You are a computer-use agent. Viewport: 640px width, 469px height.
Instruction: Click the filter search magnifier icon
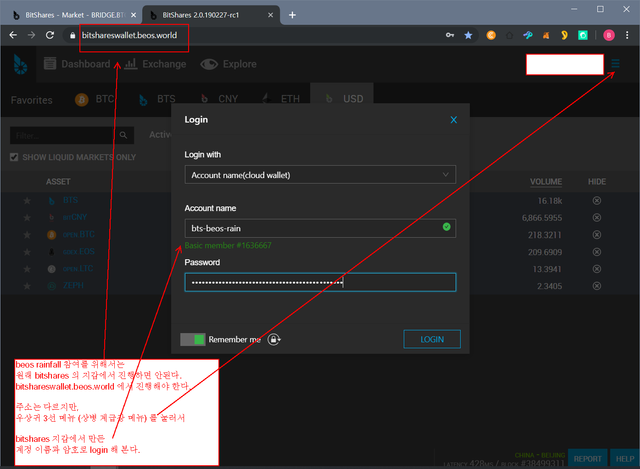click(x=123, y=135)
